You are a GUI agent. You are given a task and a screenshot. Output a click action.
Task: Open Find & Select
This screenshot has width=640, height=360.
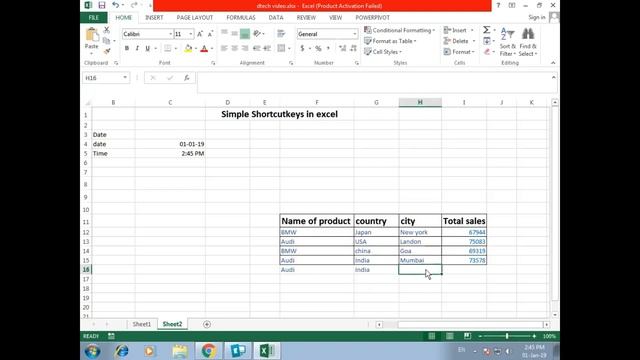528,42
